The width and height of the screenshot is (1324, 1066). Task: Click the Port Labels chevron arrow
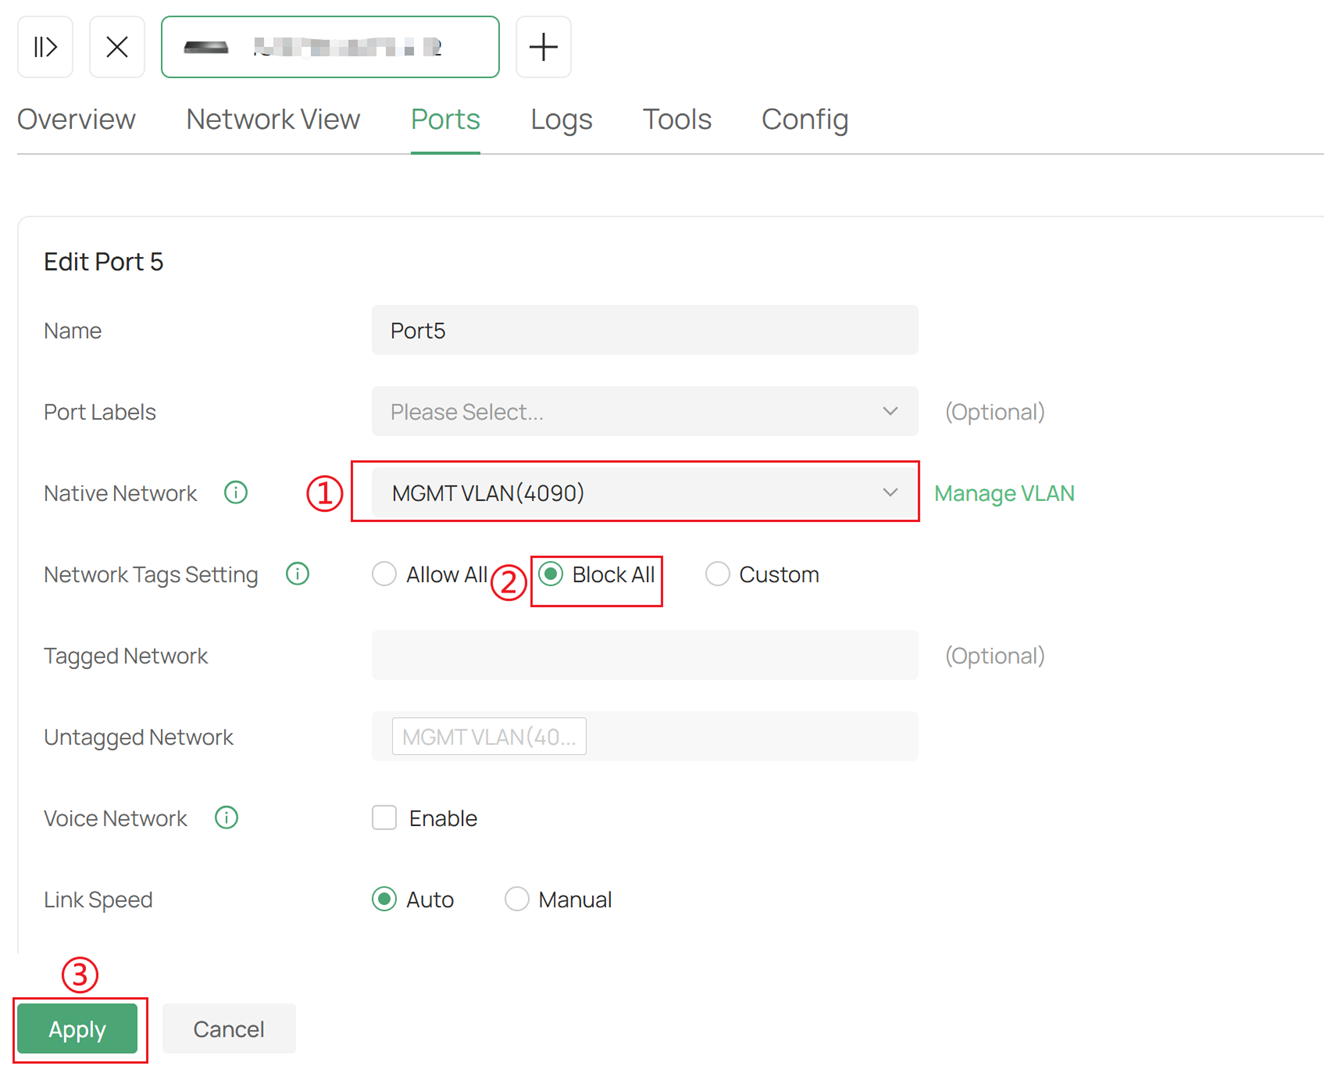pyautogui.click(x=890, y=411)
